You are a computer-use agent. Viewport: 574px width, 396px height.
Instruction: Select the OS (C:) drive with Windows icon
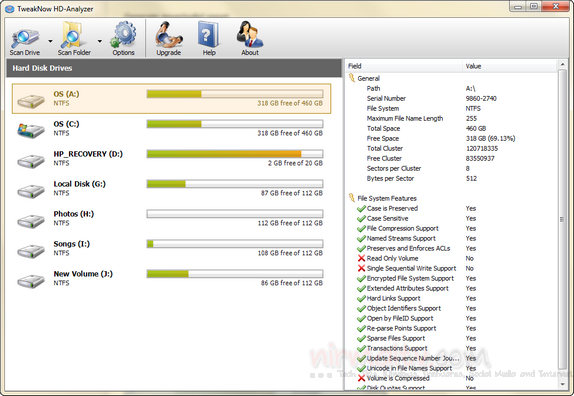pyautogui.click(x=31, y=130)
